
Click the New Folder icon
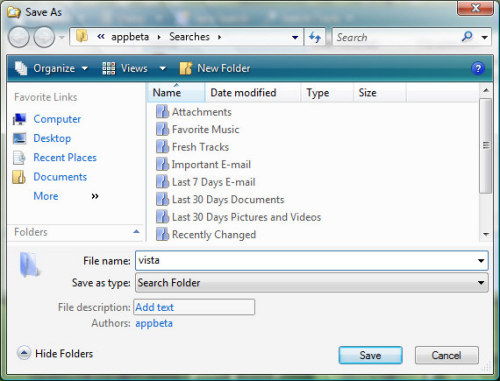[186, 68]
